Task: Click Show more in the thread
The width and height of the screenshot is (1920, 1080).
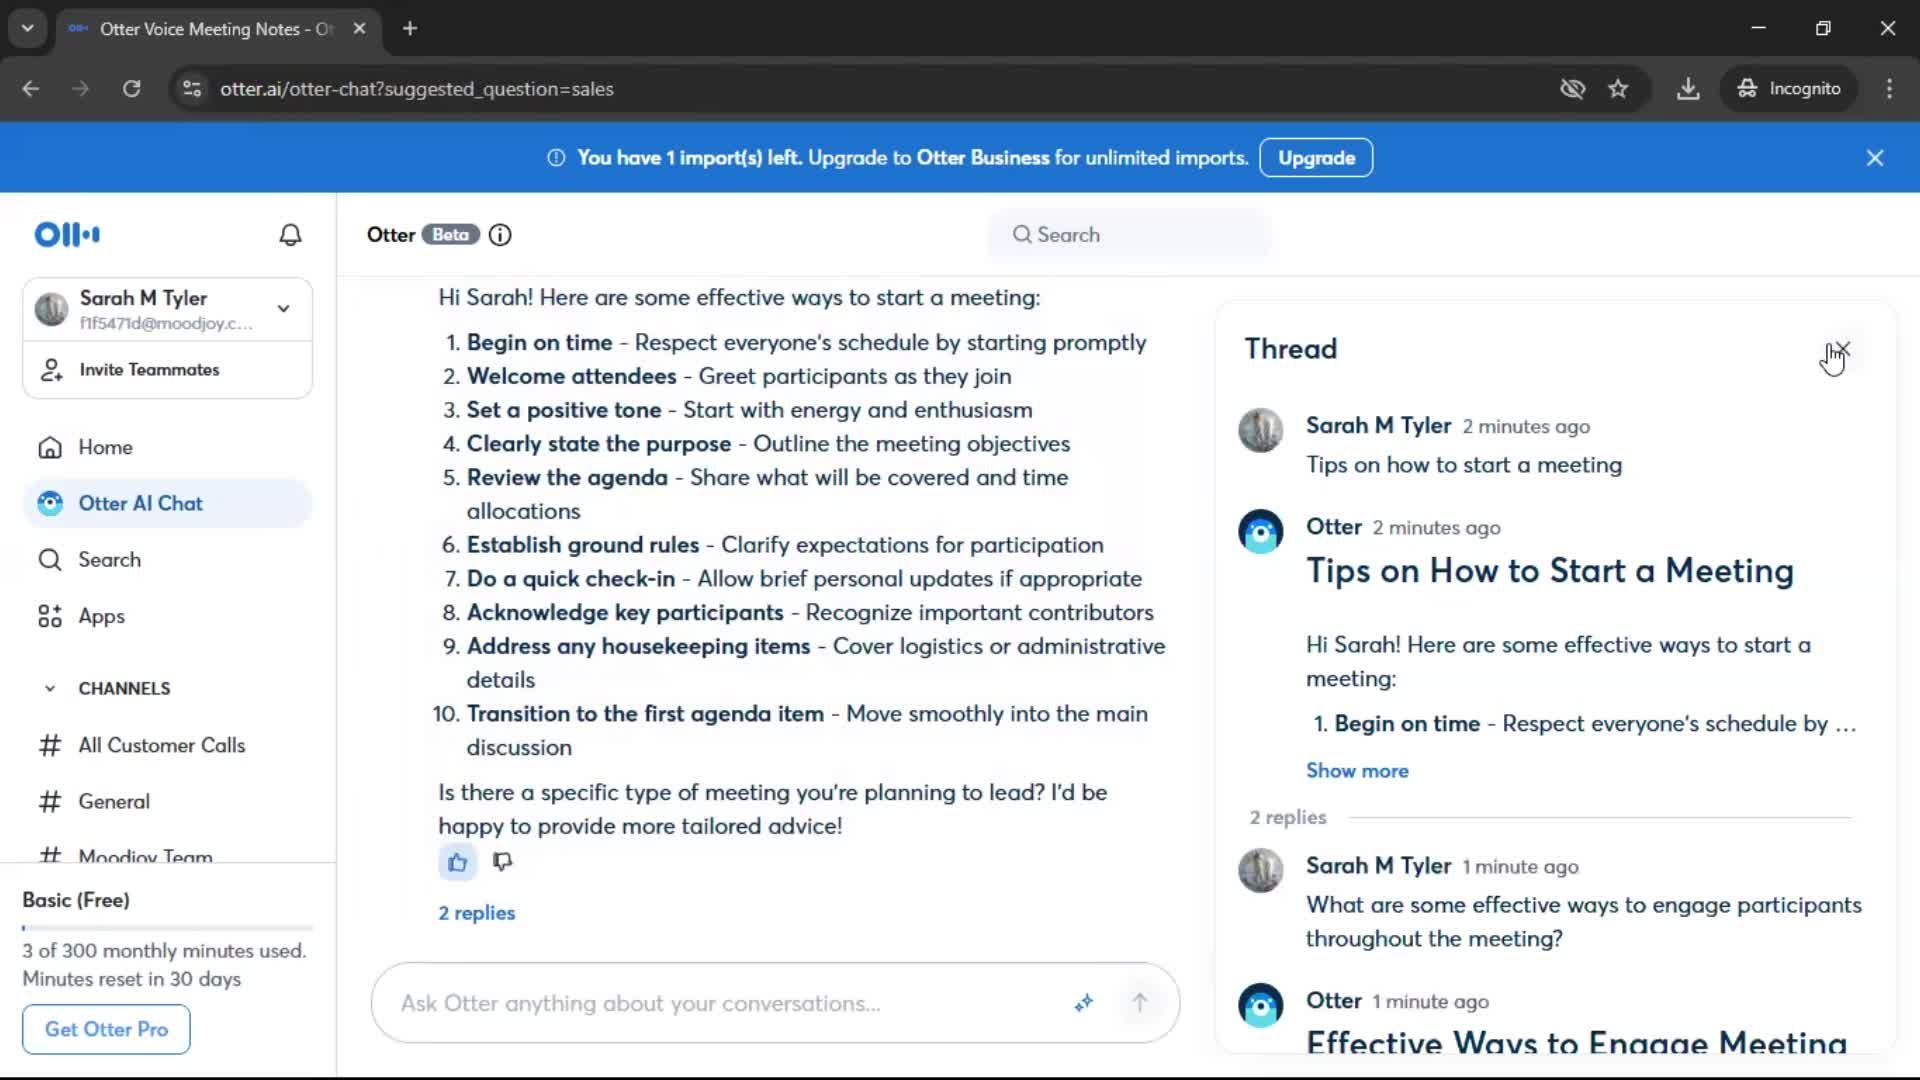Action: [x=1357, y=770]
